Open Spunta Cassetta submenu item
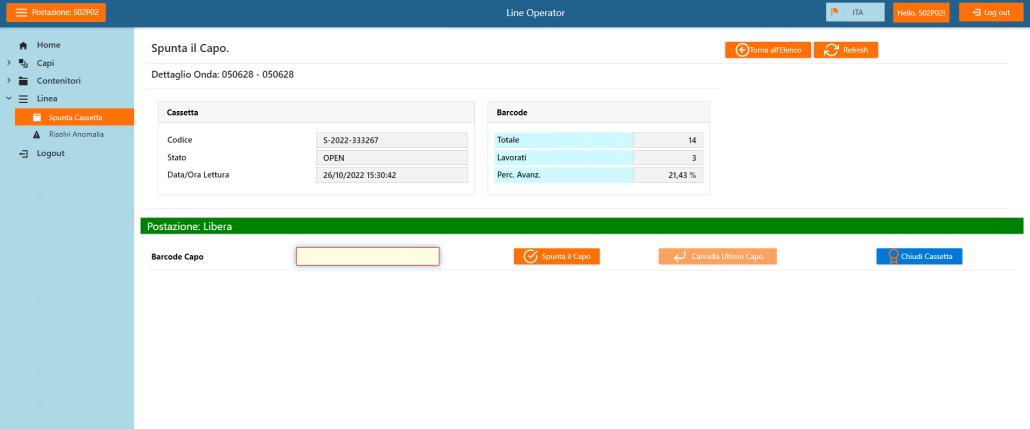This screenshot has width=1030, height=429. [74, 117]
